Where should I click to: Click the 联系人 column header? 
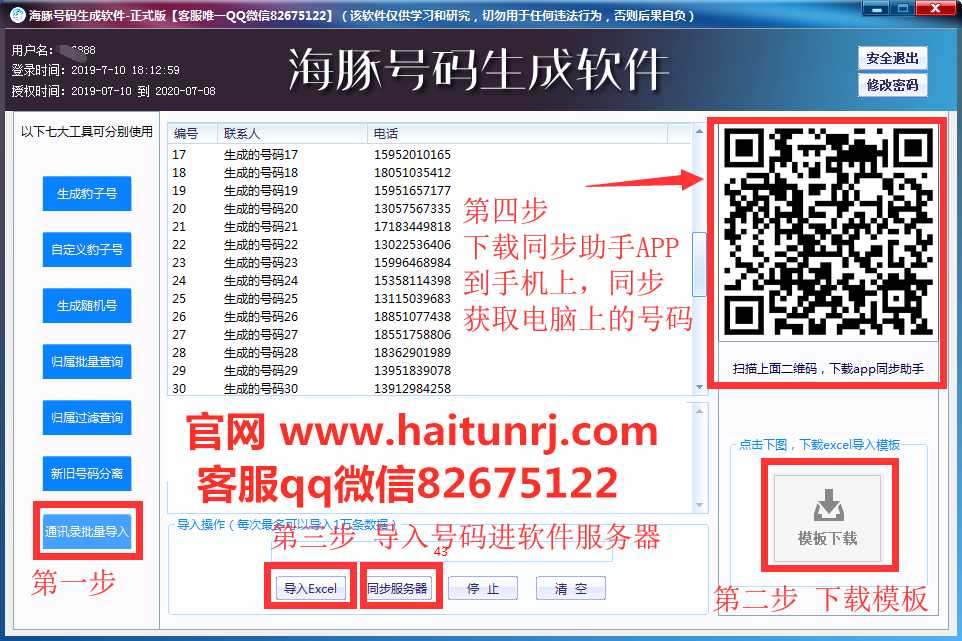[x=292, y=133]
